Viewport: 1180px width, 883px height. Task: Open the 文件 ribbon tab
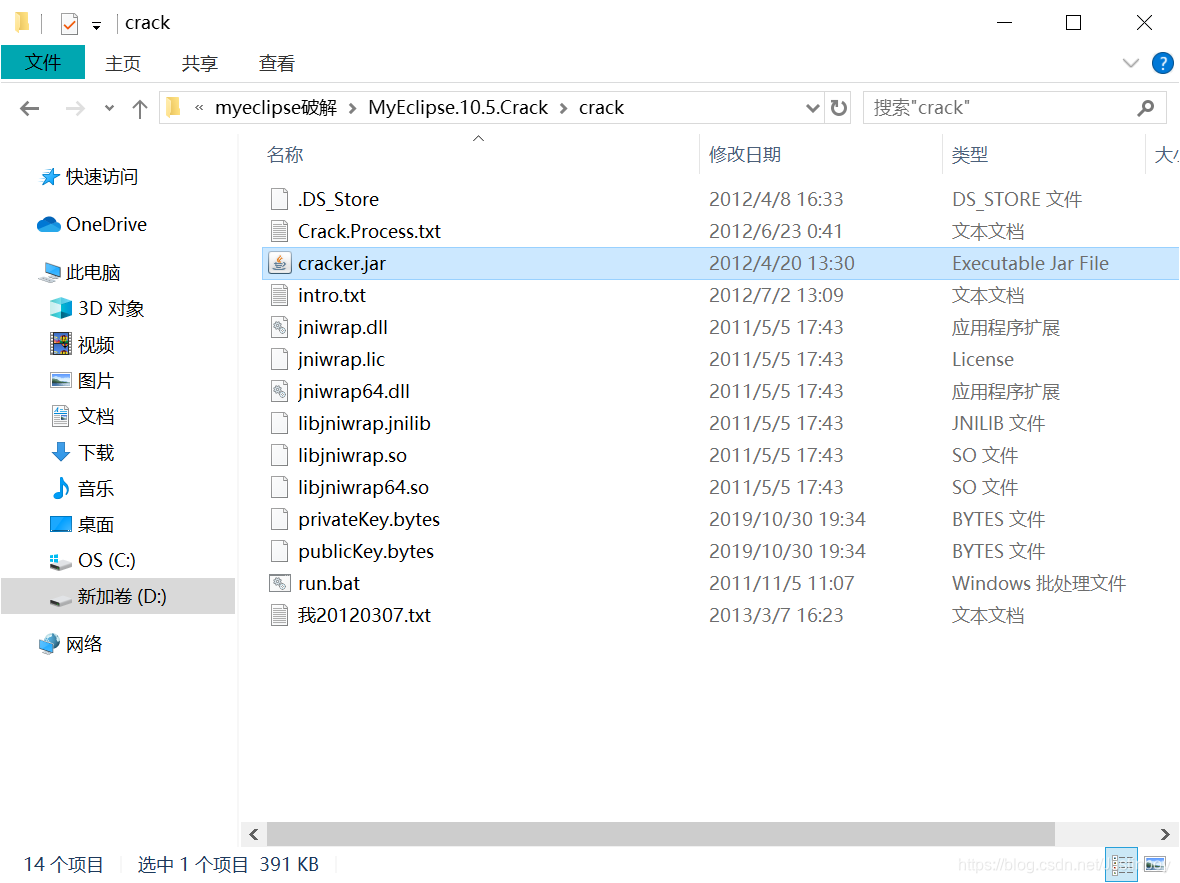point(43,62)
